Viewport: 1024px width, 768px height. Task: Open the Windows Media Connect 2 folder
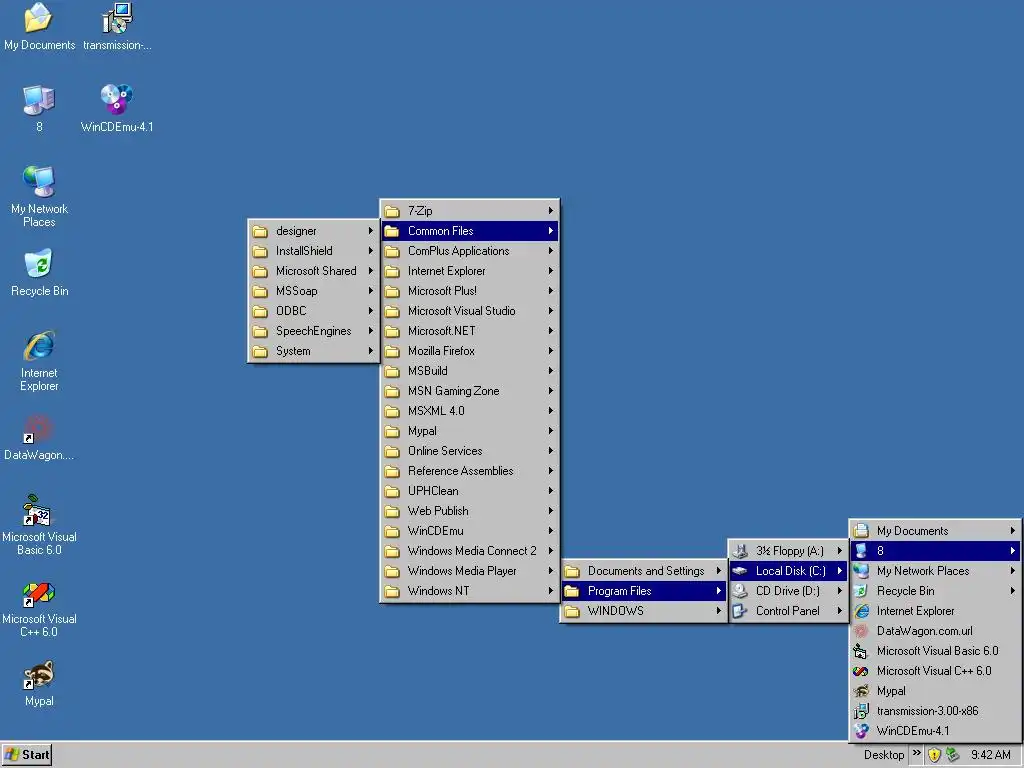click(x=470, y=551)
